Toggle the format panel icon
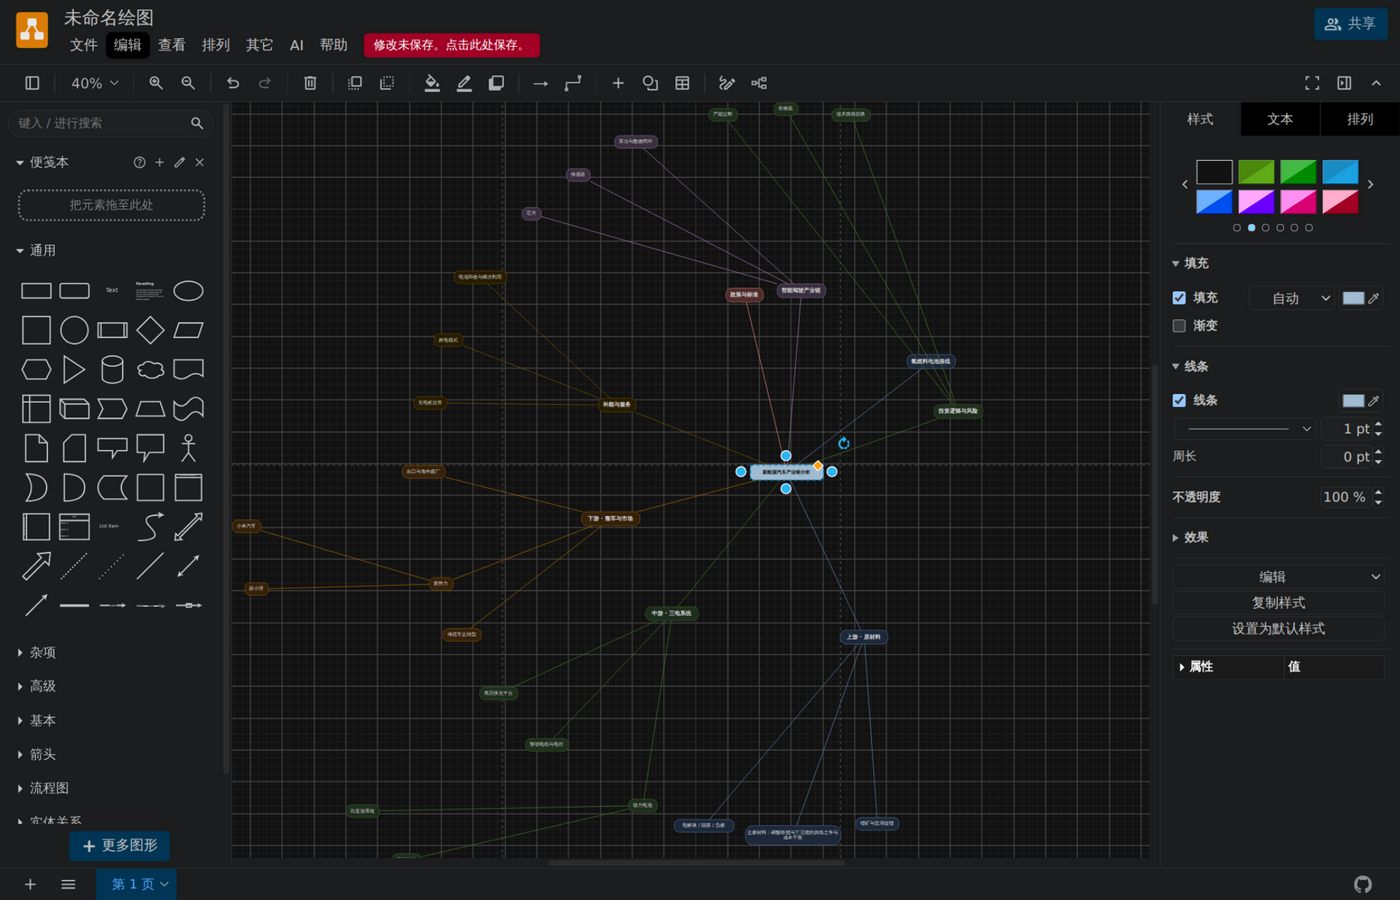 pyautogui.click(x=1344, y=83)
